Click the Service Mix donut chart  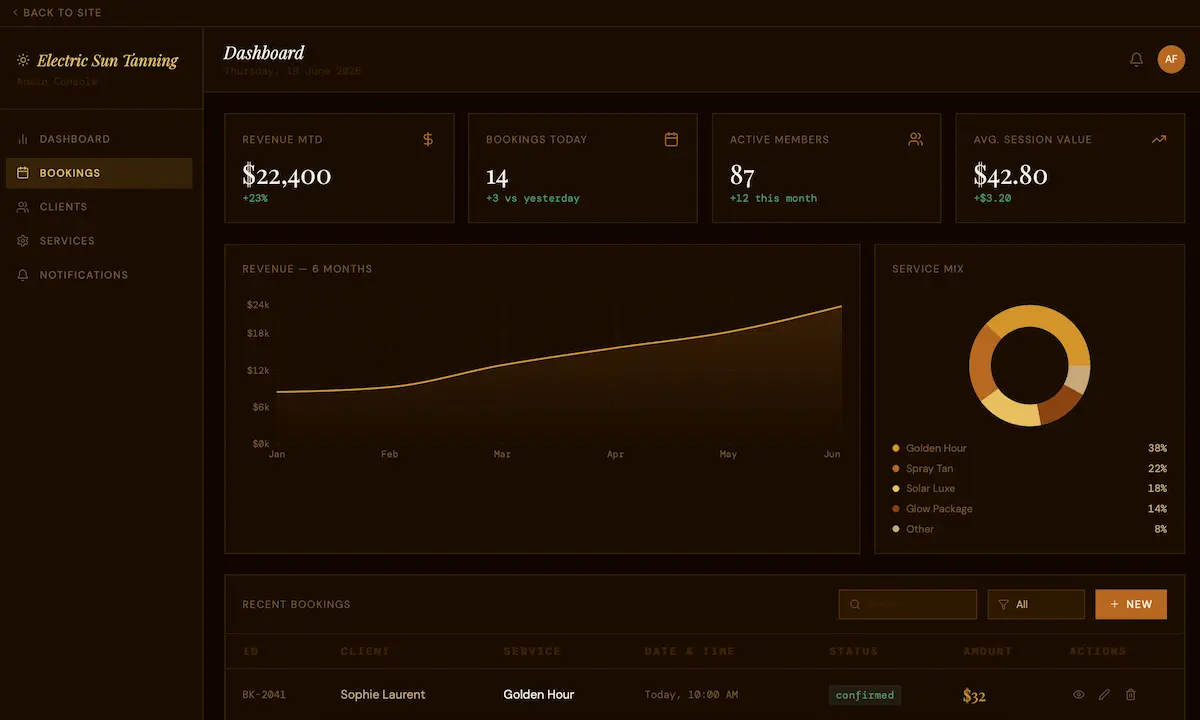click(1030, 366)
